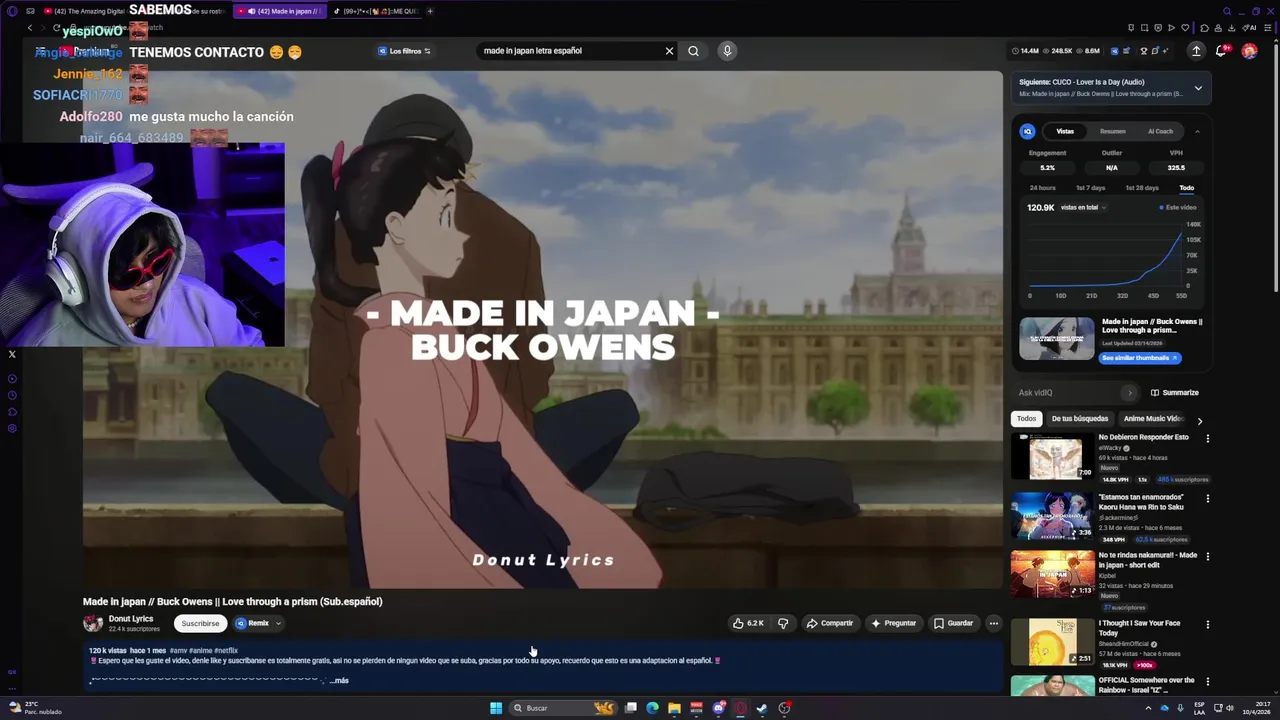Viewport: 1280px width, 720px height.
Task: Click the Windows taskbar Buscar search box
Action: click(x=563, y=708)
